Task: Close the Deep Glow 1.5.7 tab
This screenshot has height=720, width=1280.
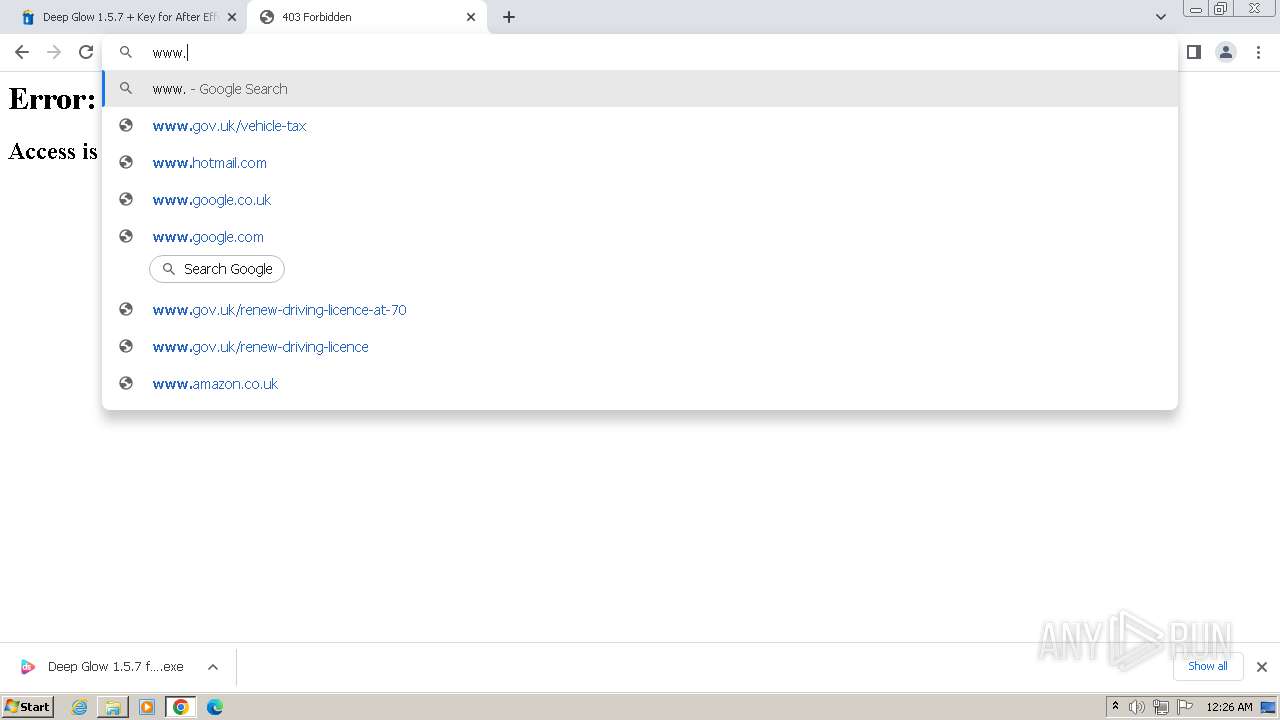Action: [x=232, y=17]
